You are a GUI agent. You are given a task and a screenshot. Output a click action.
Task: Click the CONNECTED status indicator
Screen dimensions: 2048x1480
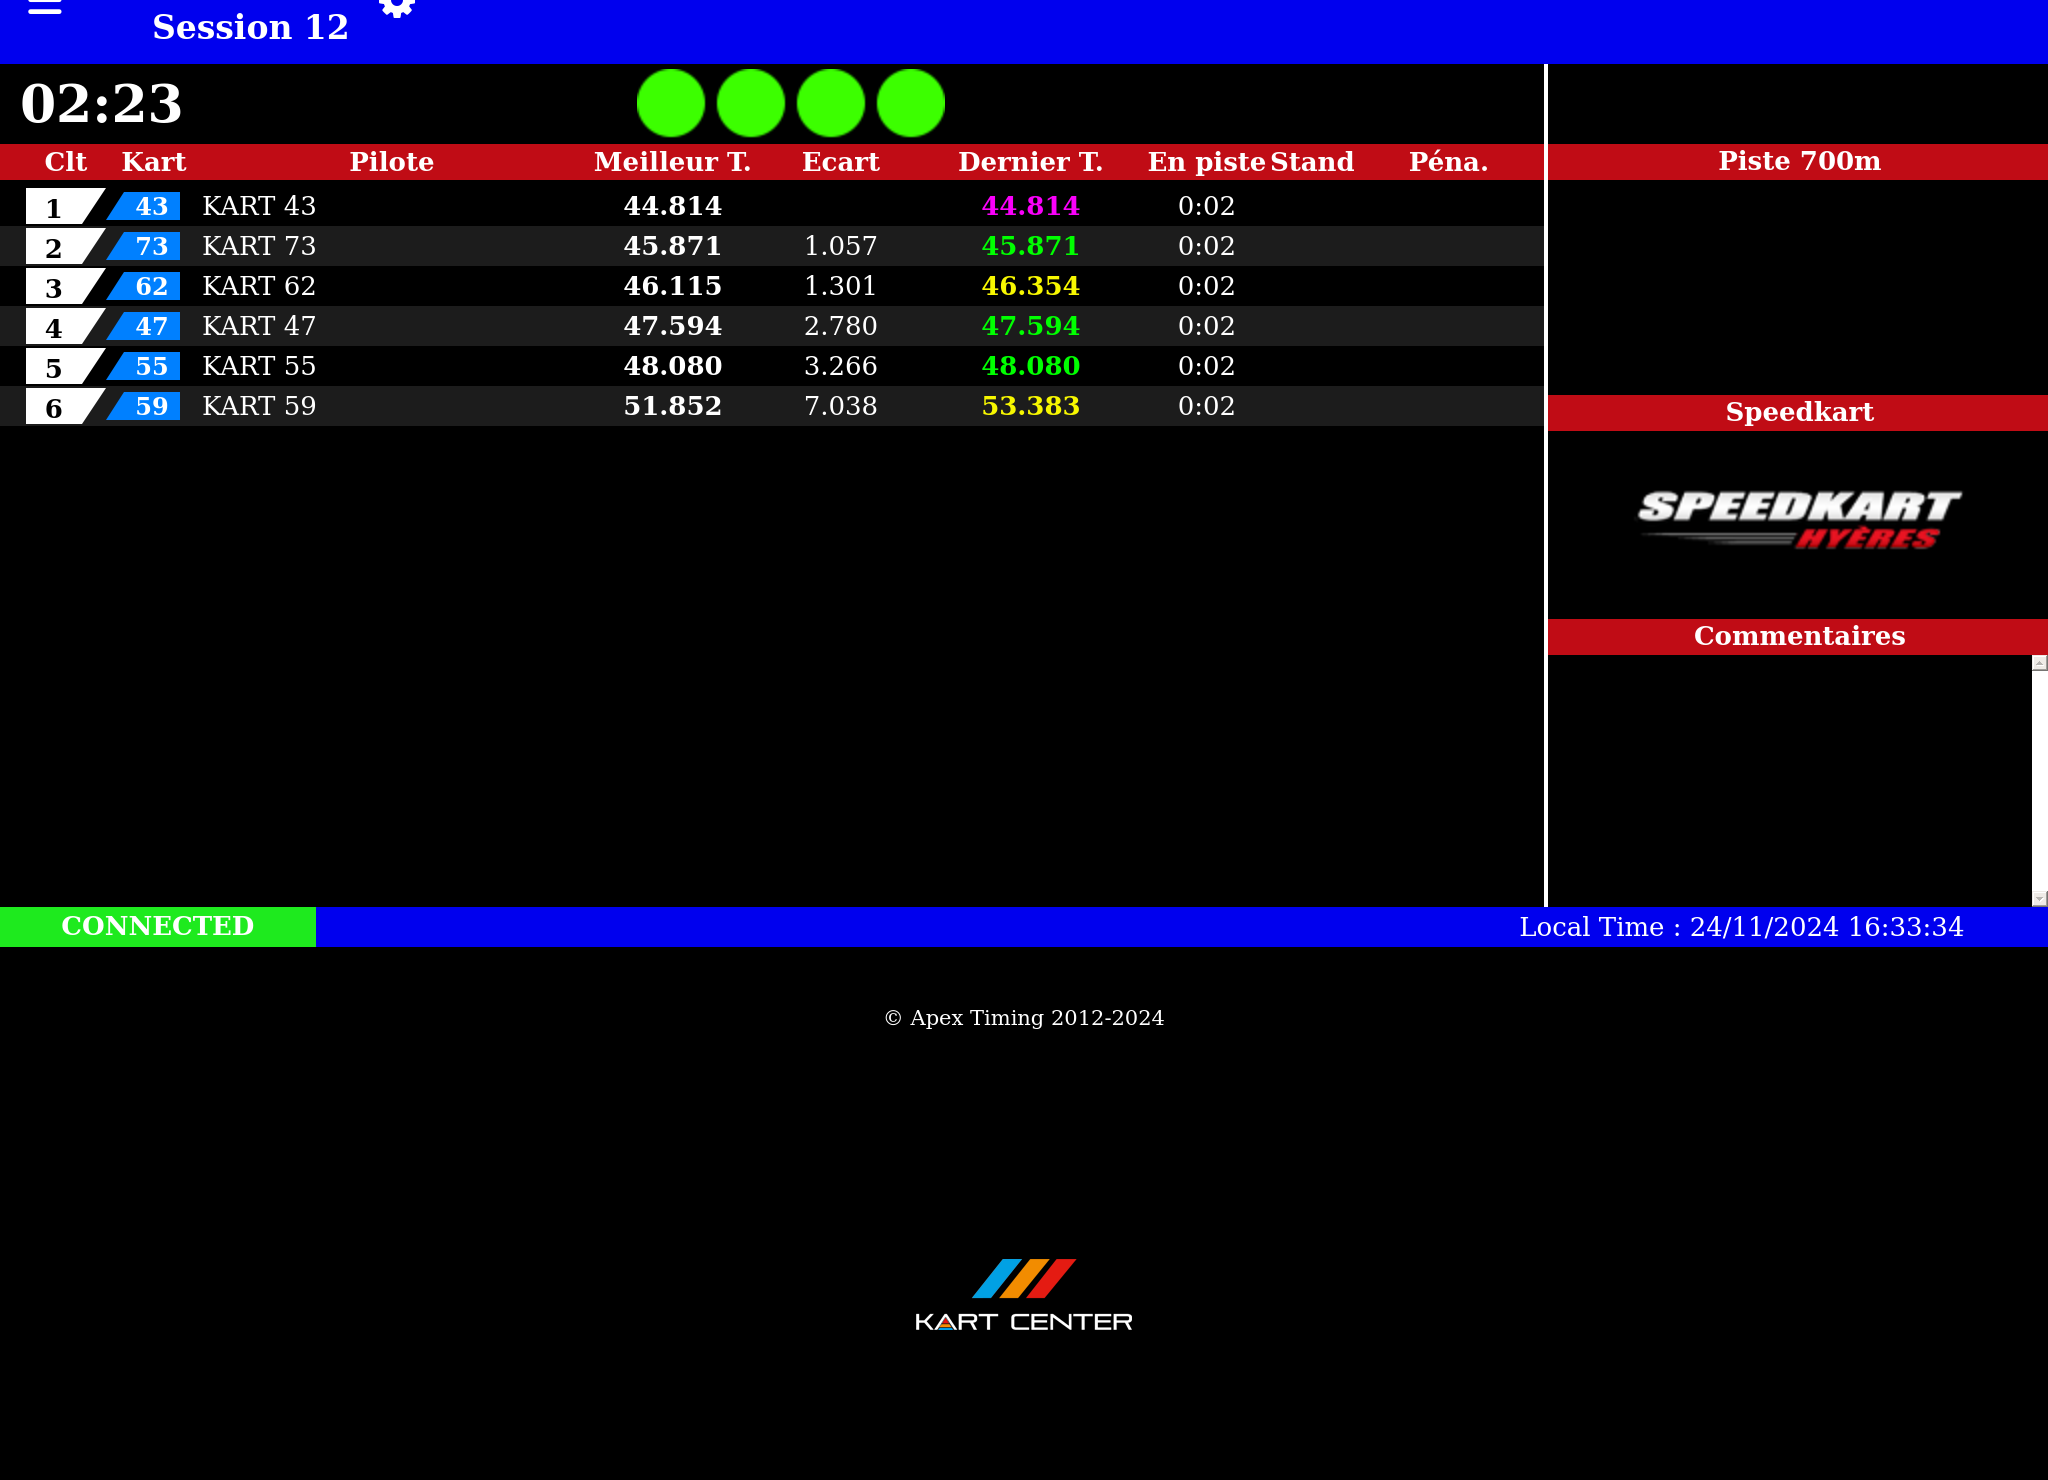pos(158,926)
